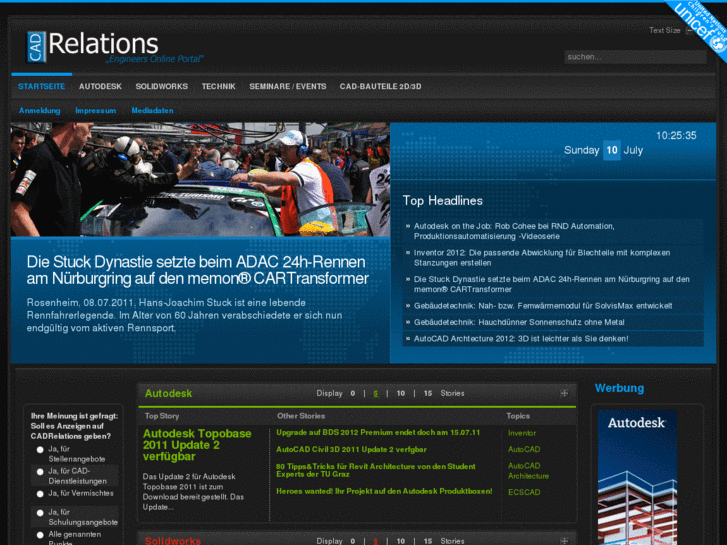
Task: Open the BDS 2012 Premium upgrade story
Action: tap(378, 432)
